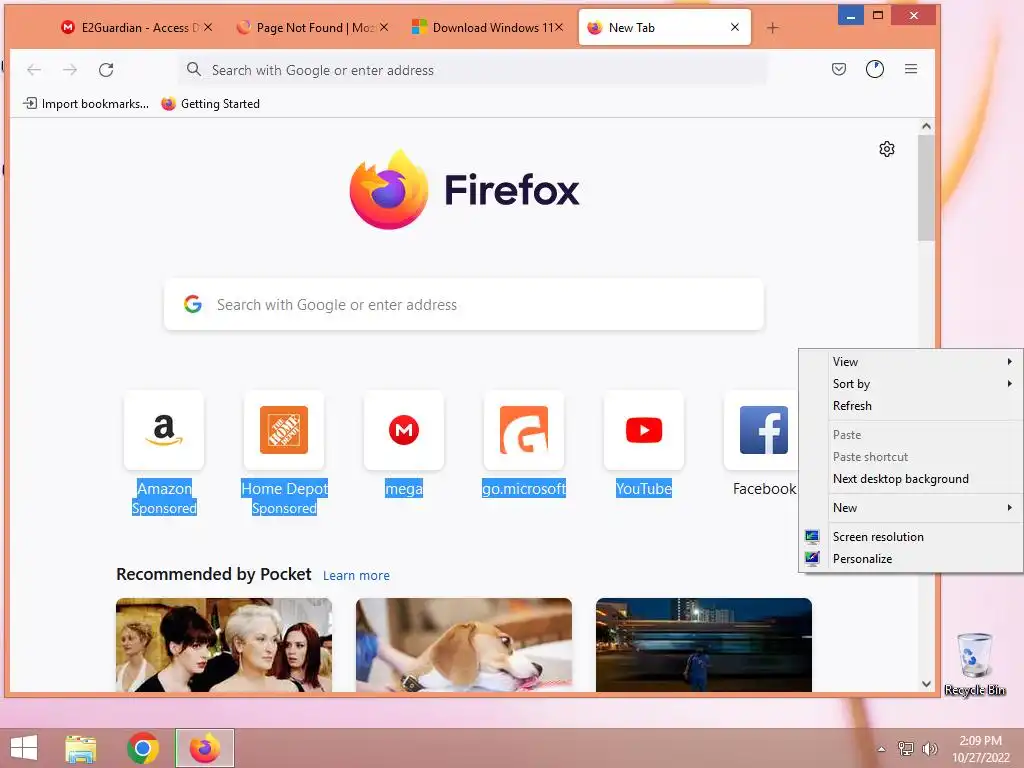
Task: Click Import bookmarks in the bookmarks toolbar
Action: pos(86,104)
